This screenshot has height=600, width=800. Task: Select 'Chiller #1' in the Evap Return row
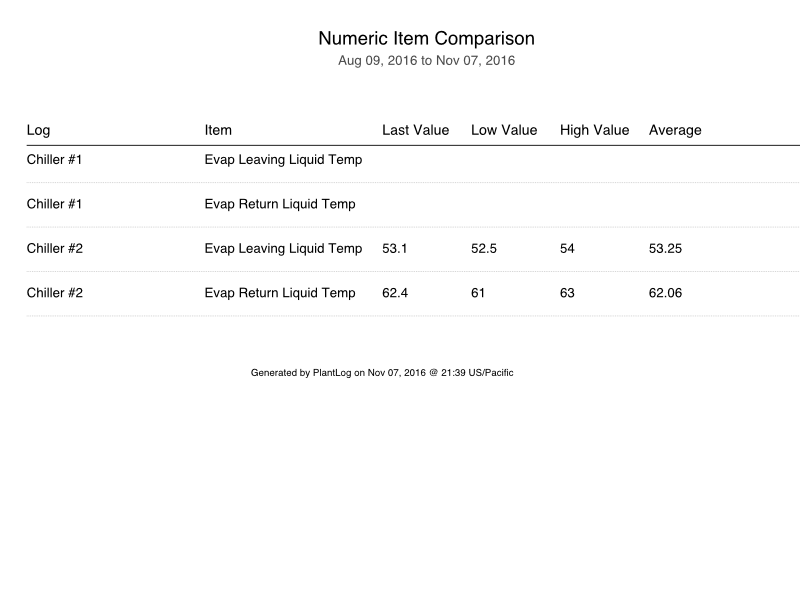click(x=54, y=204)
